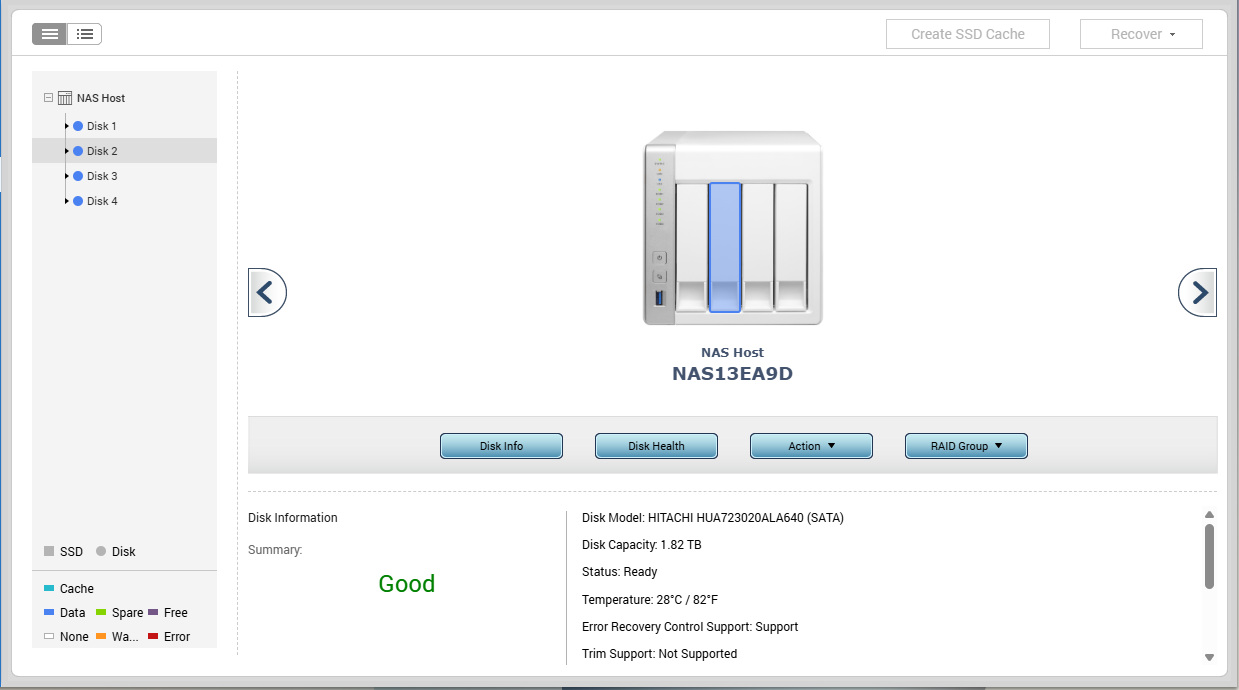Click the Warning legend orange swatch

pyautogui.click(x=101, y=636)
